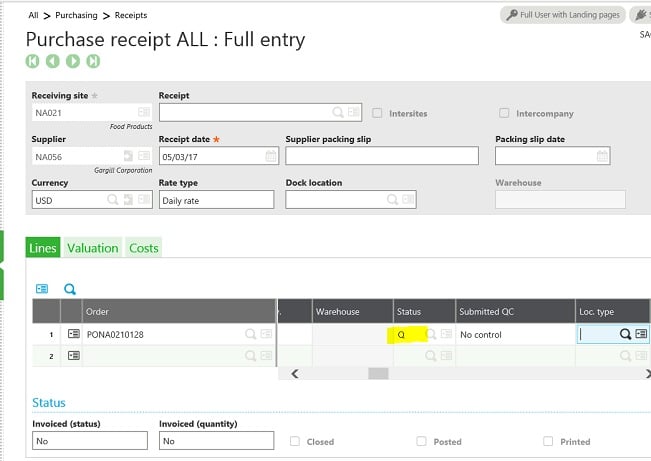Check the Posted checkbox
The image size is (651, 461).
tap(422, 441)
